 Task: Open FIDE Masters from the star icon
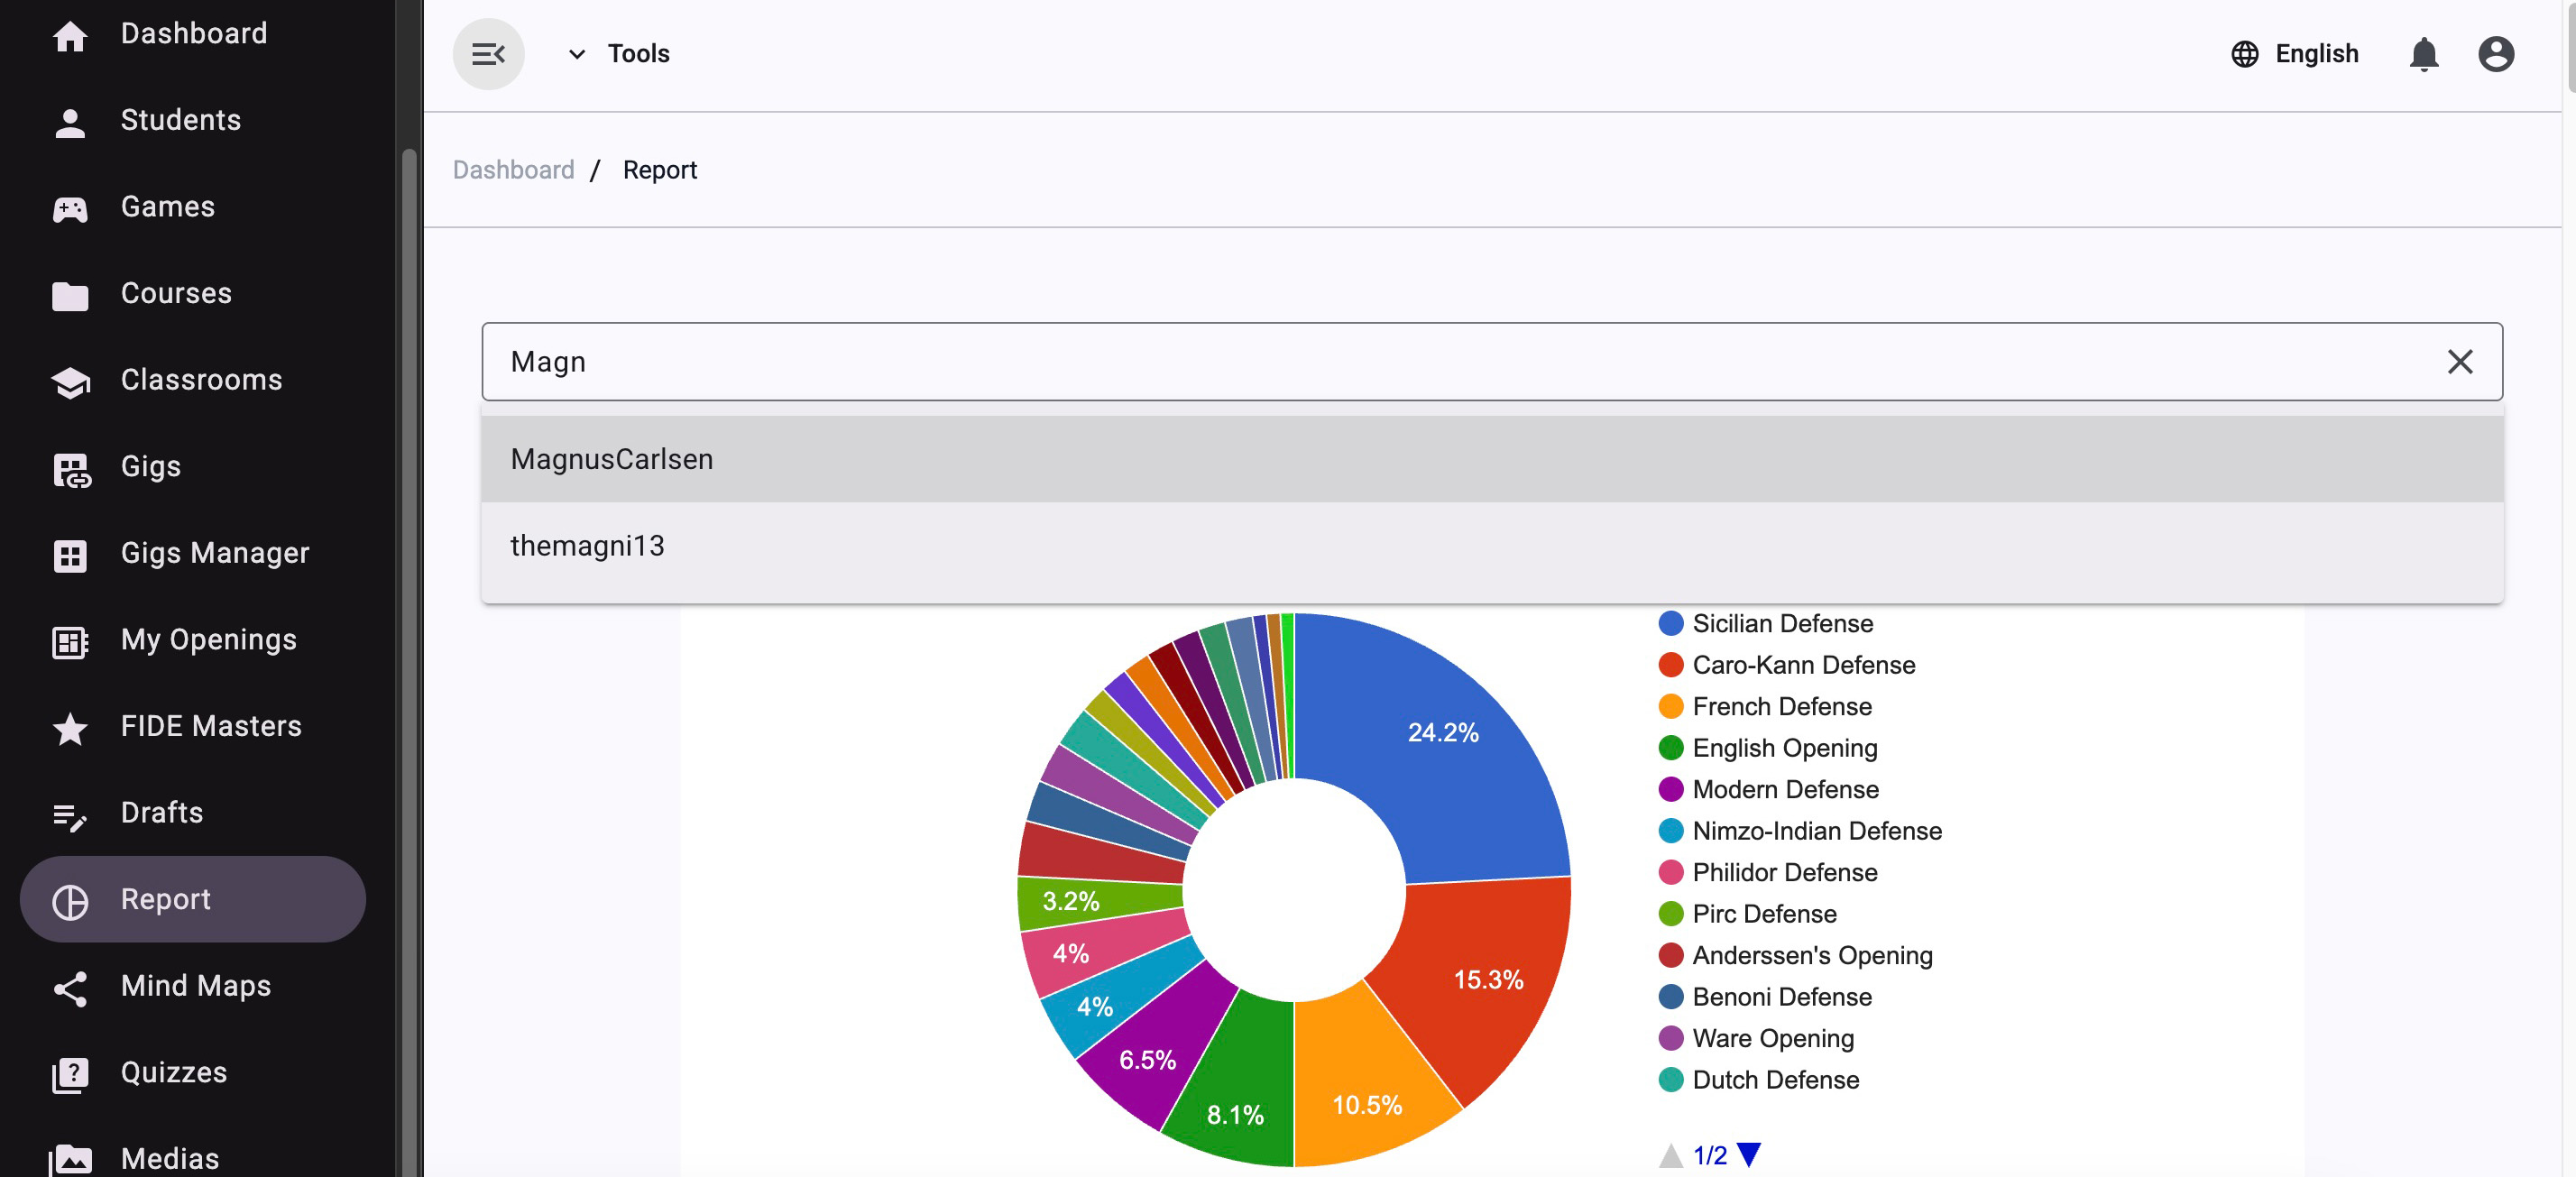70,727
